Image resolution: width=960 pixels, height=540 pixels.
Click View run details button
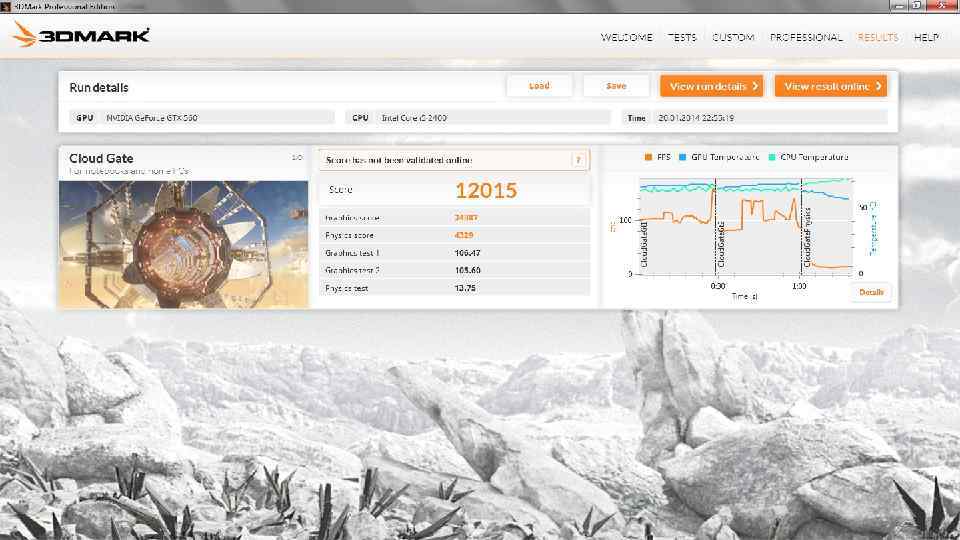click(x=711, y=86)
